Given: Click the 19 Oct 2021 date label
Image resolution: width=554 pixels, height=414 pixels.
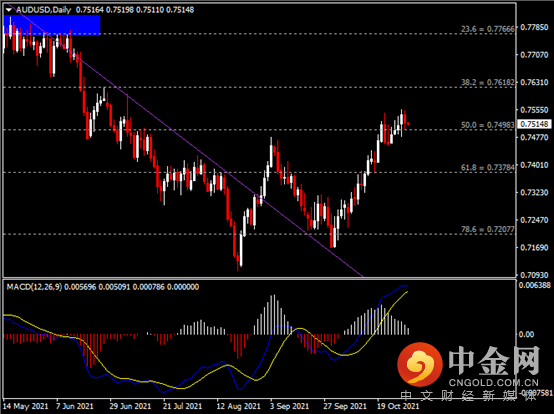Looking at the screenshot, I should pos(397,406).
